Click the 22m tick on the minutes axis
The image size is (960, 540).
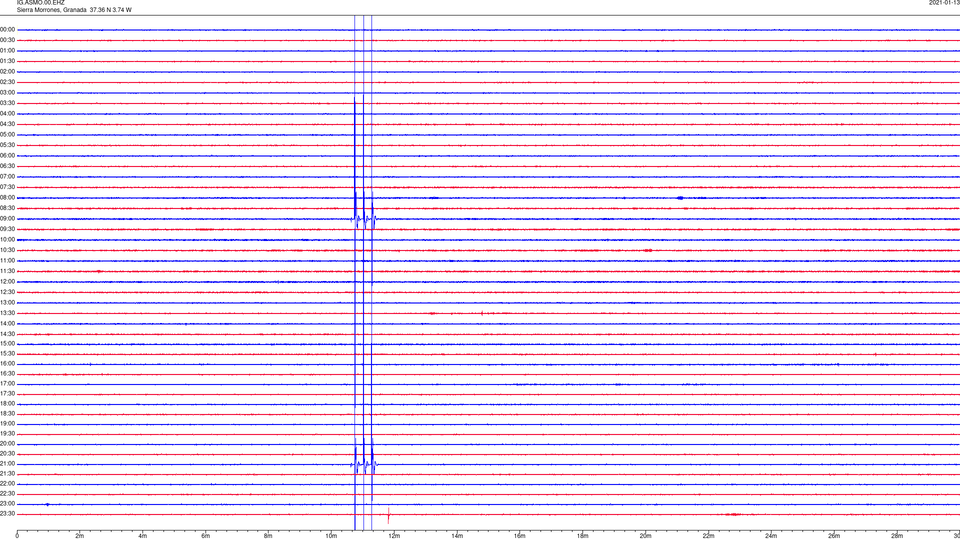[x=708, y=536]
